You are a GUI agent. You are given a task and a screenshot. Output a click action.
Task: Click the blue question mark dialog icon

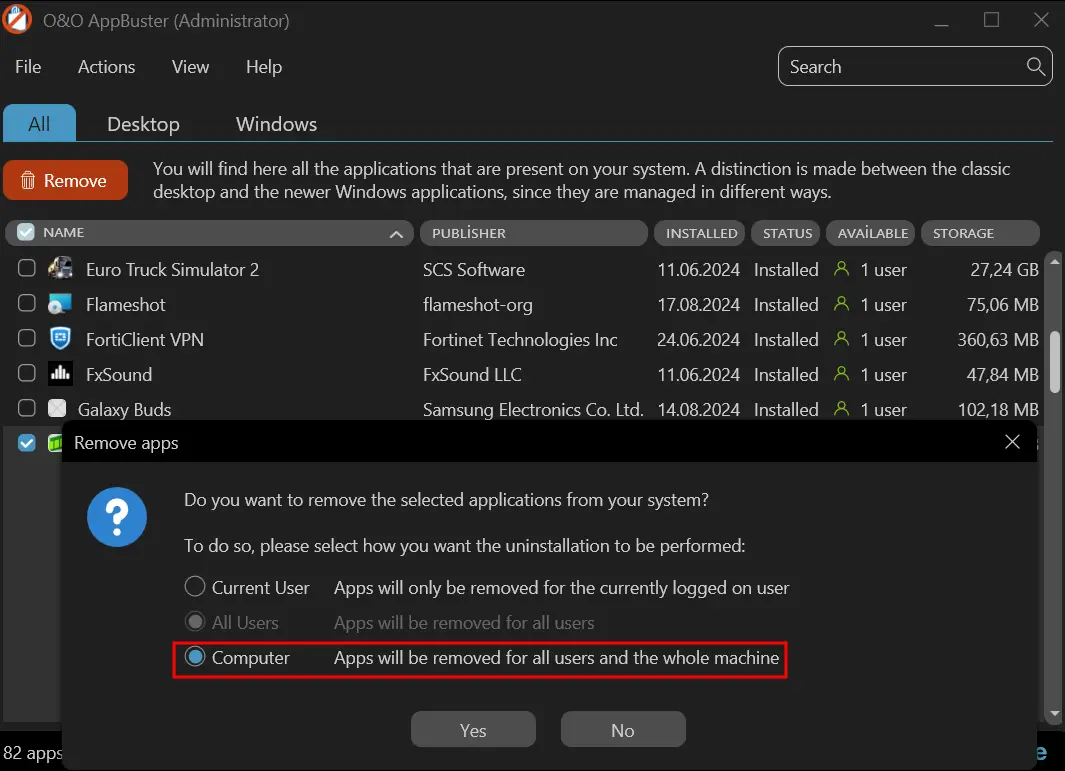[x=117, y=517]
